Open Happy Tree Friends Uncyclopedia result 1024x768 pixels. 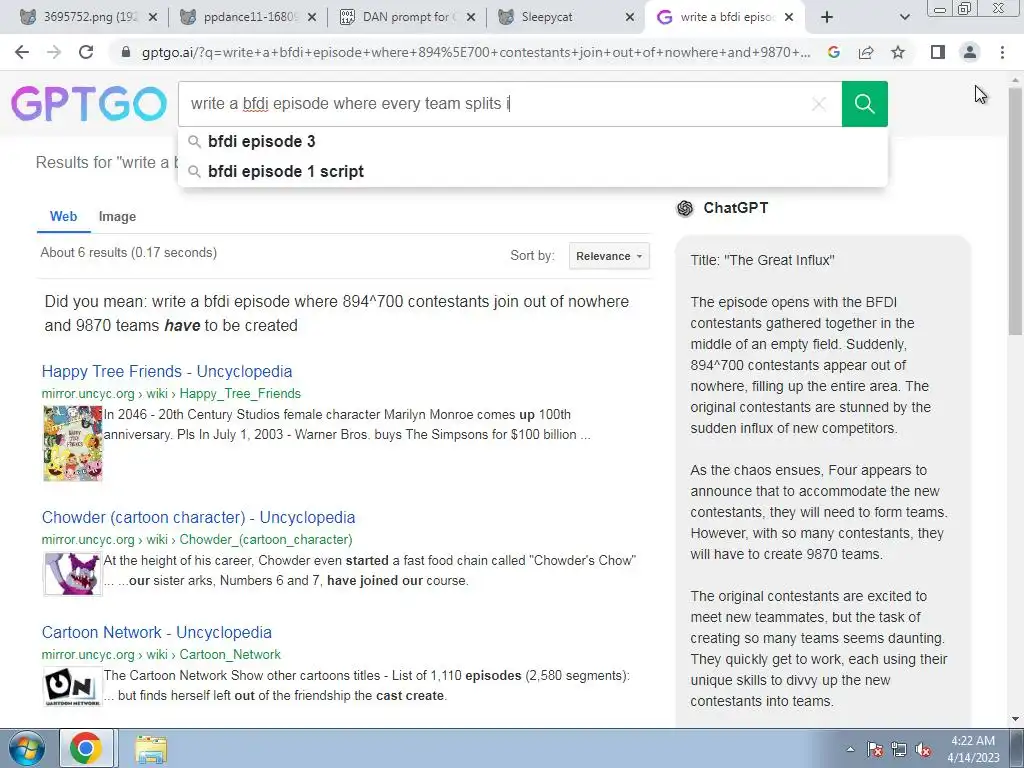(x=167, y=371)
